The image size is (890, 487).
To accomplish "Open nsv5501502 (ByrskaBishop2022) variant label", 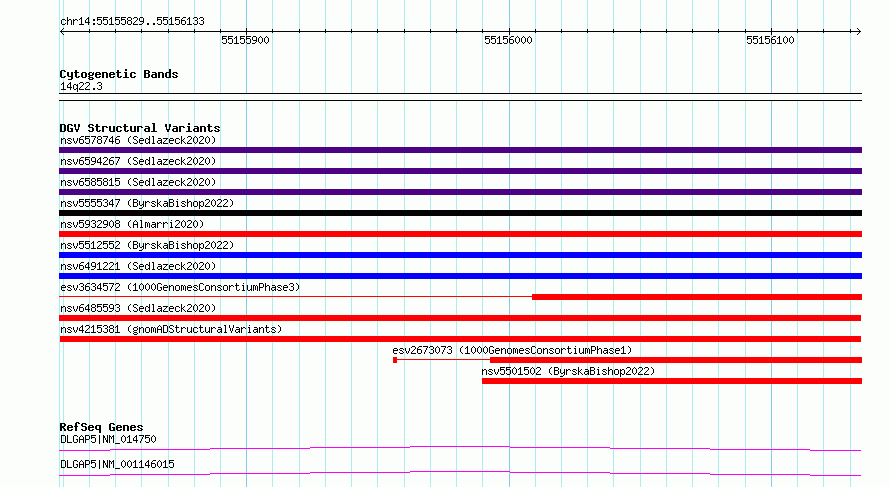I will pyautogui.click(x=568, y=371).
